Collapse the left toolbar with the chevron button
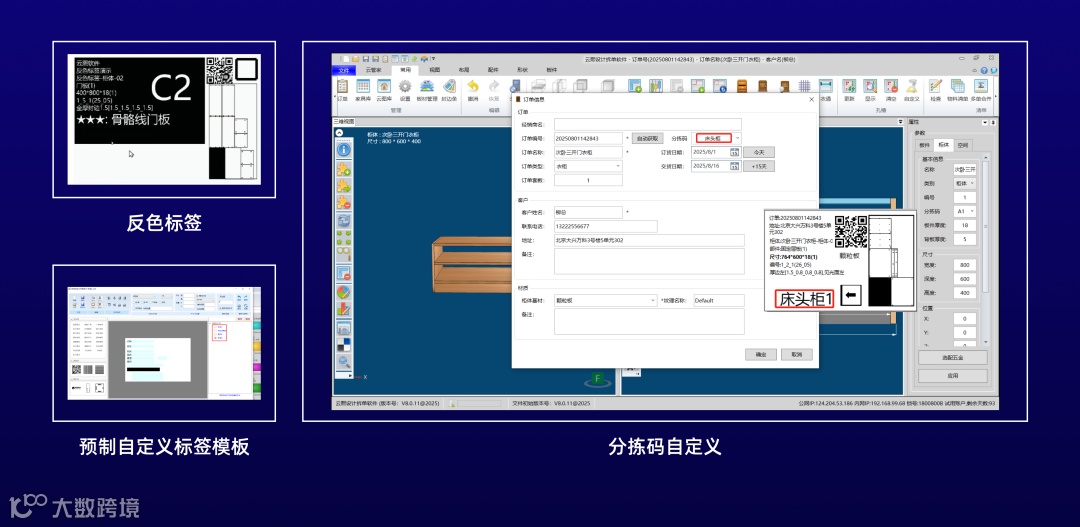Screen dimensions: 1080x527 tap(339, 133)
